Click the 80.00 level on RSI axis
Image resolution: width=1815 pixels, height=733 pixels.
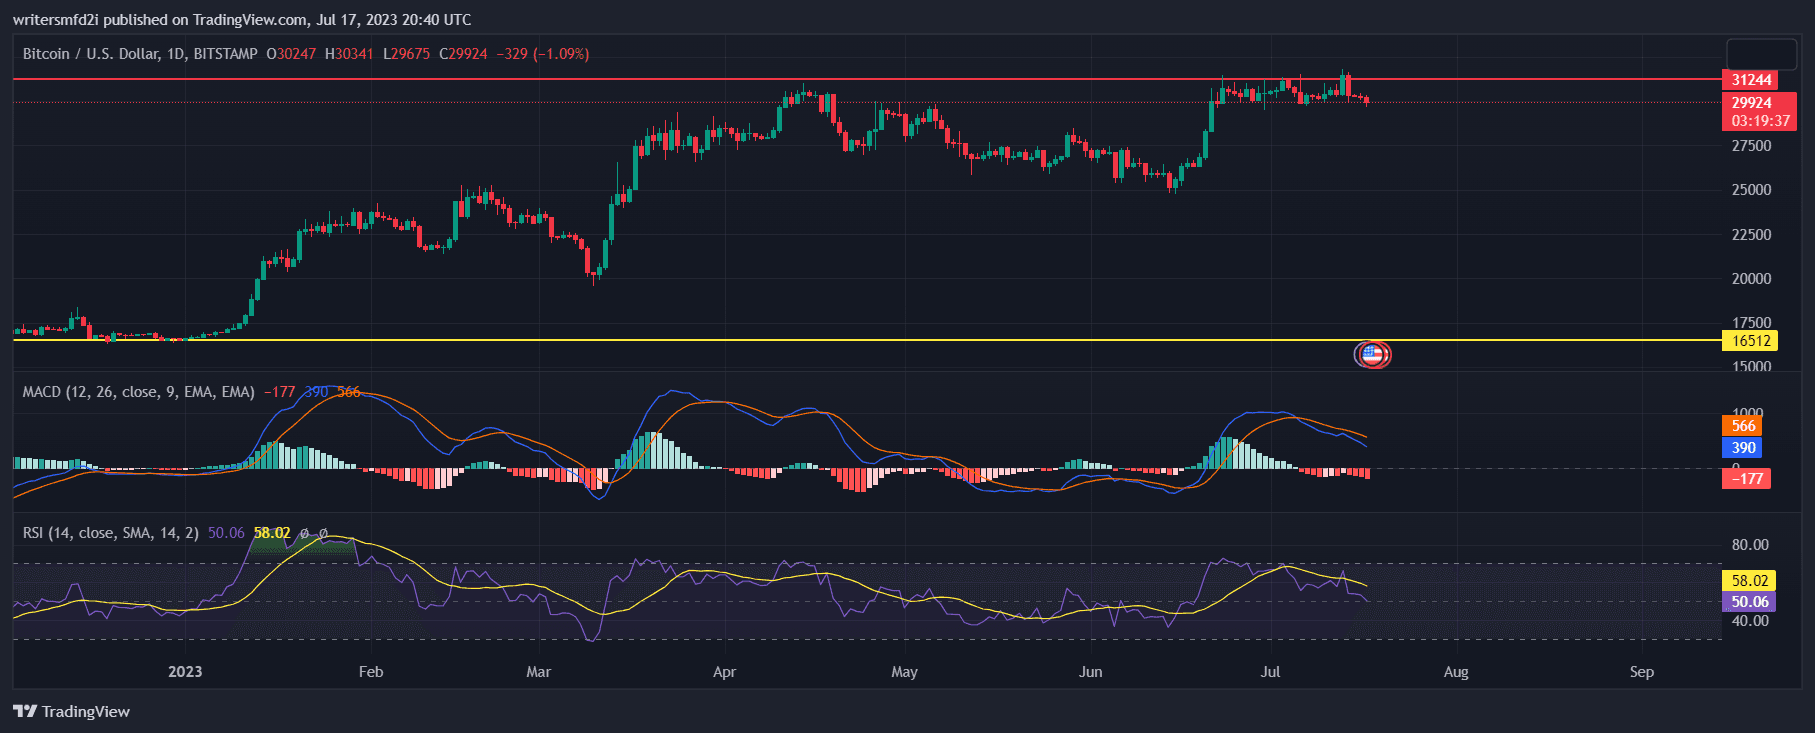pyautogui.click(x=1750, y=545)
